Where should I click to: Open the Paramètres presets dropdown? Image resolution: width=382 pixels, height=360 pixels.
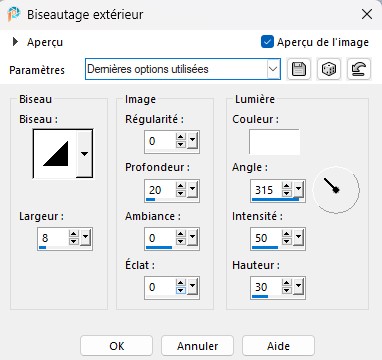273,69
